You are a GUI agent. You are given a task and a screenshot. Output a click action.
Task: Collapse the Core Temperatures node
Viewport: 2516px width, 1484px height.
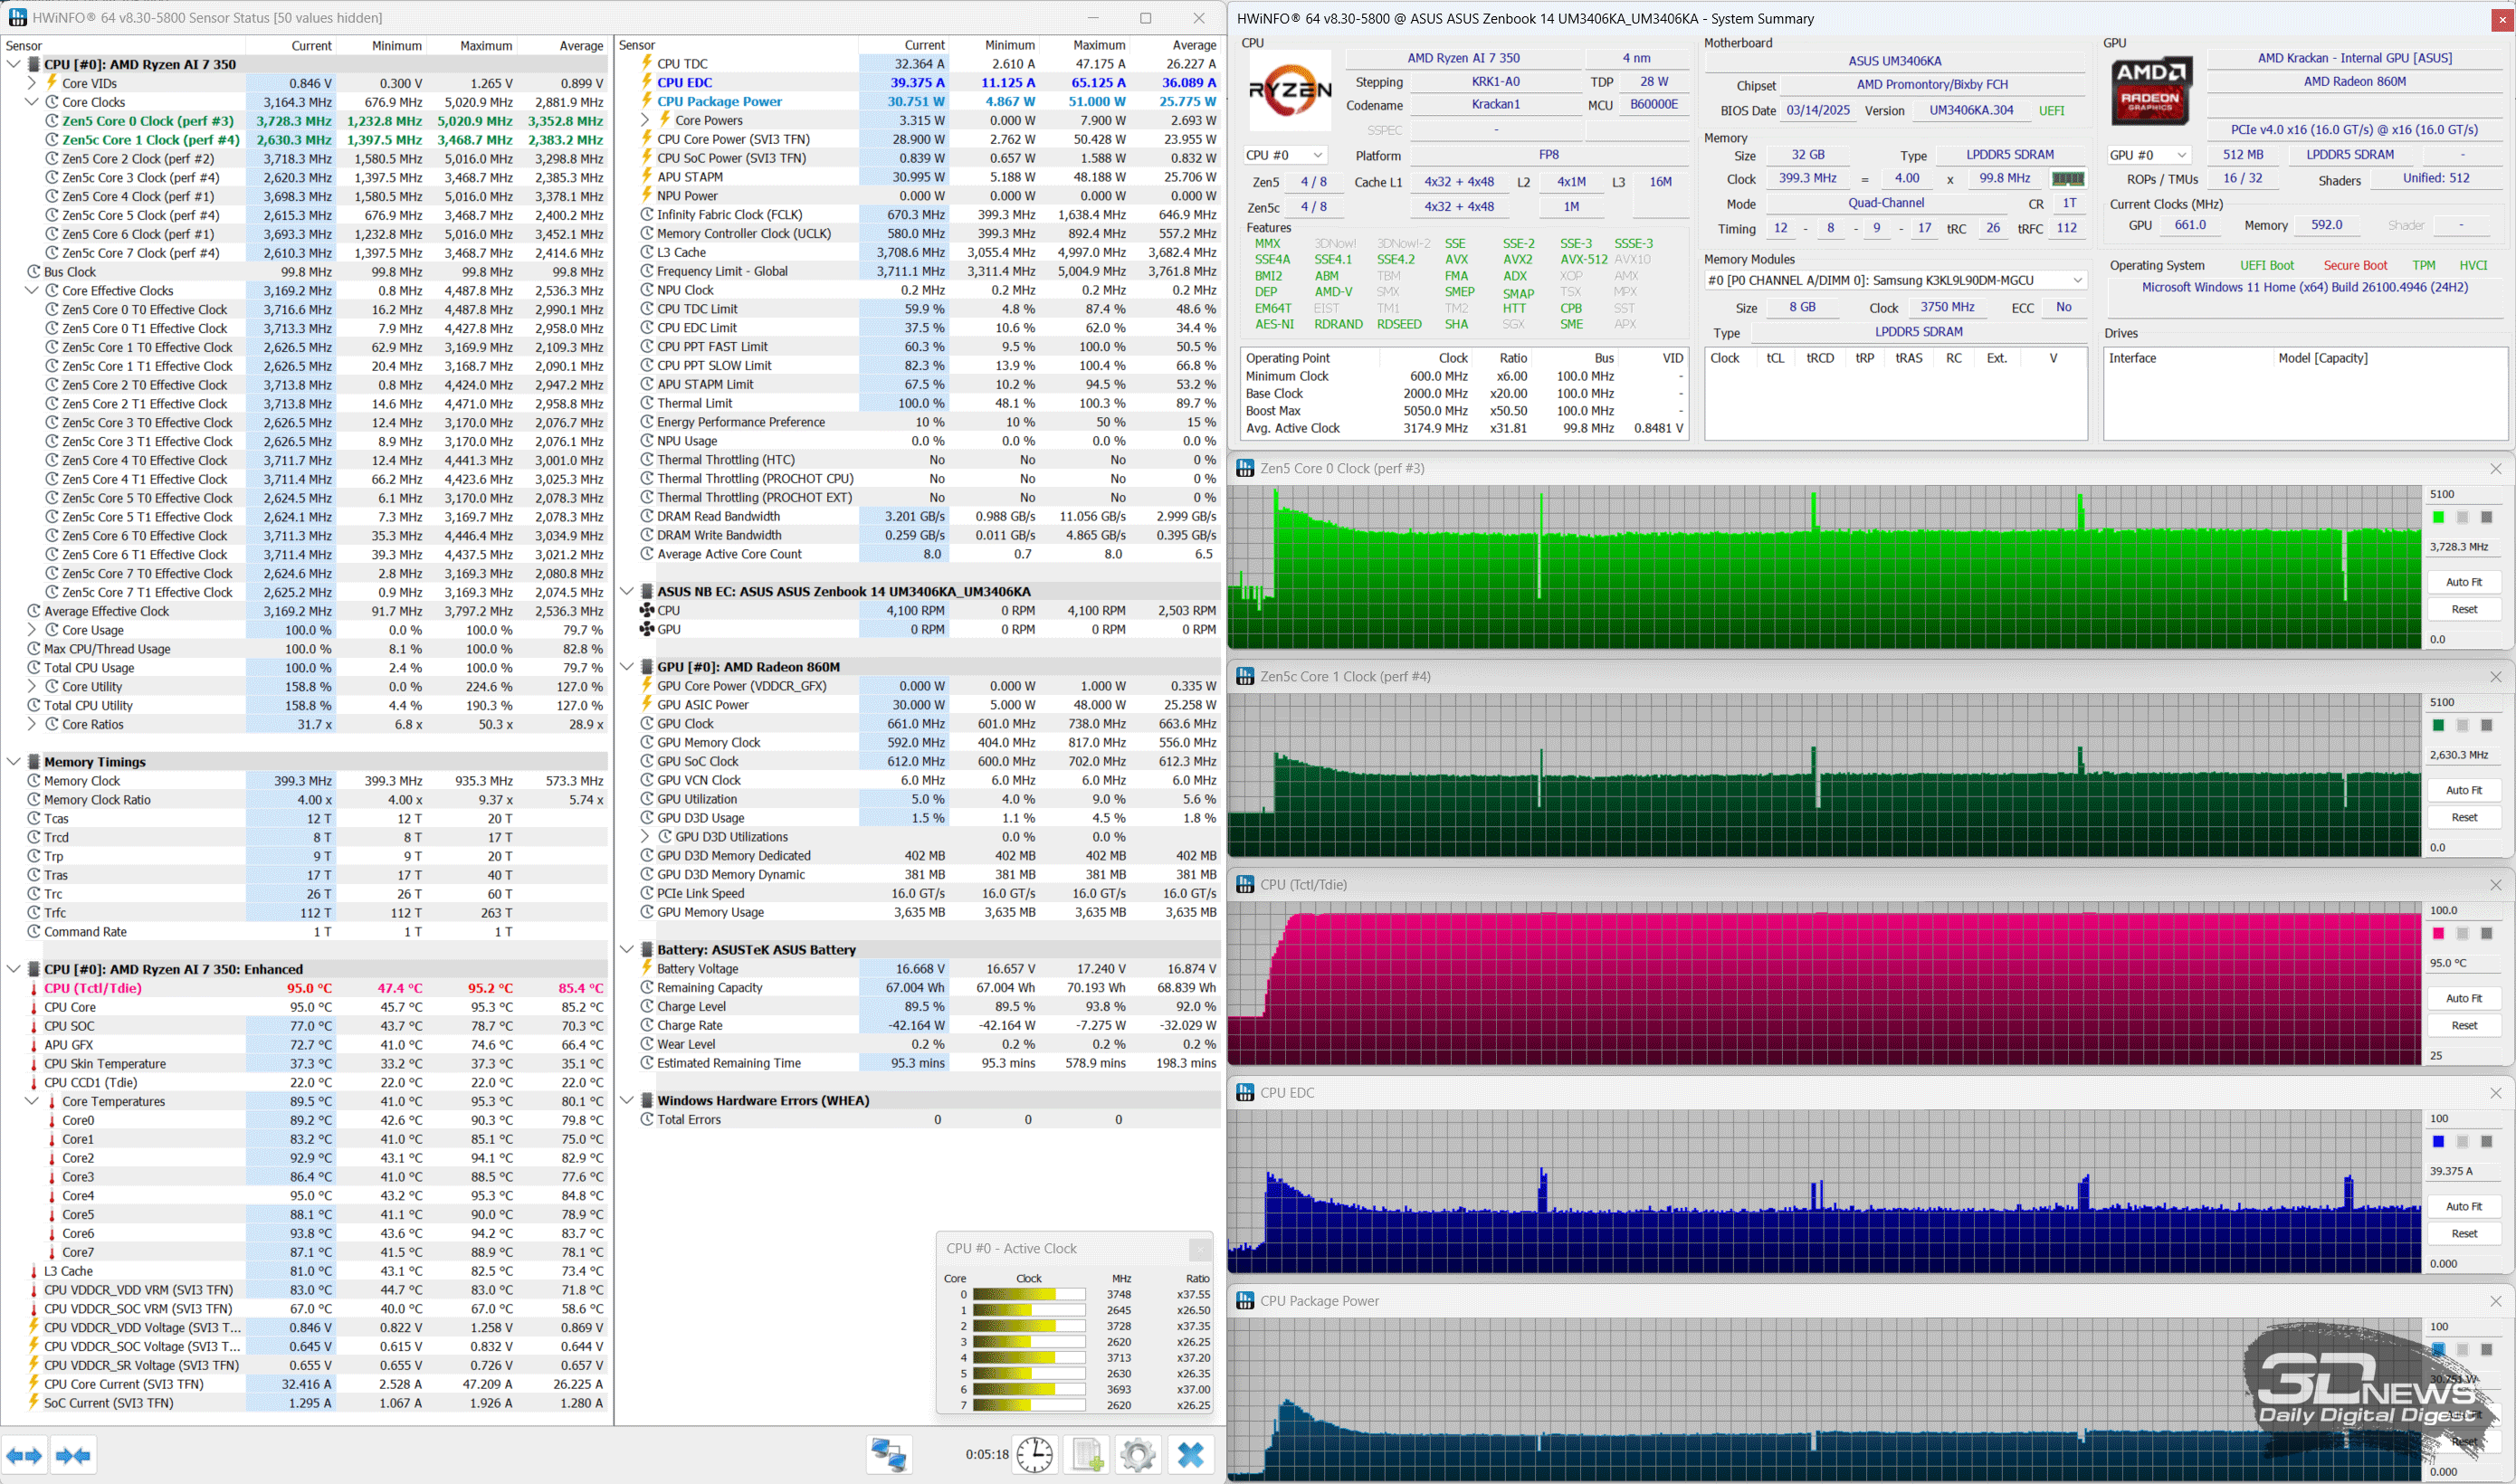tap(32, 1101)
